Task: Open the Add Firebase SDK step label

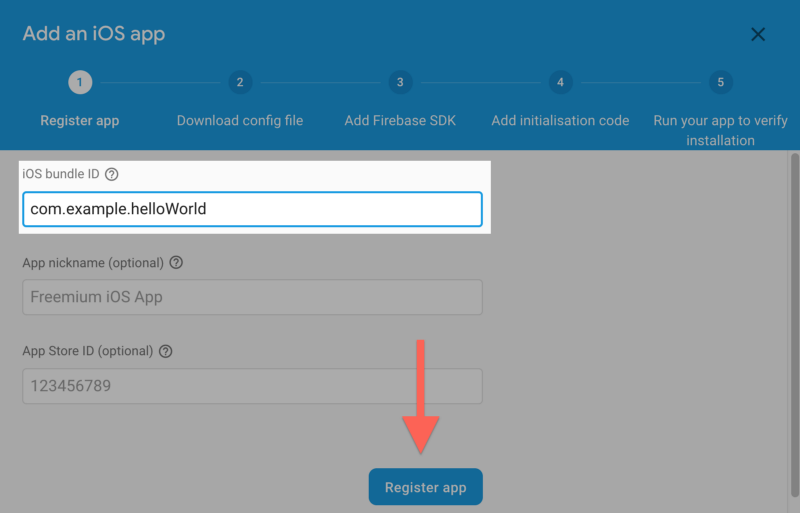Action: (400, 120)
